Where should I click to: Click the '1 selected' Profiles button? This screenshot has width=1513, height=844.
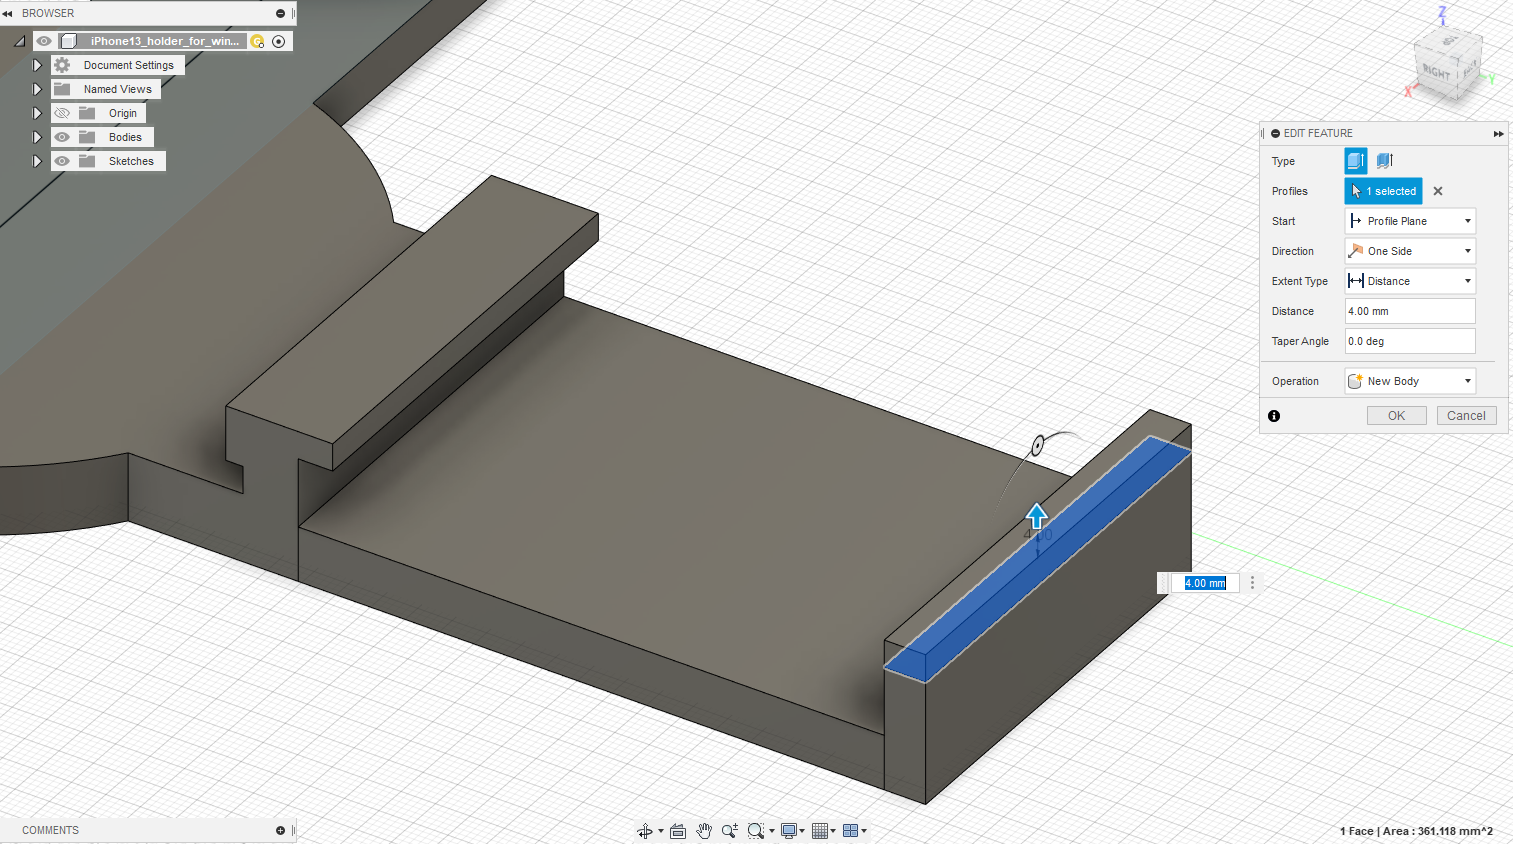point(1384,191)
